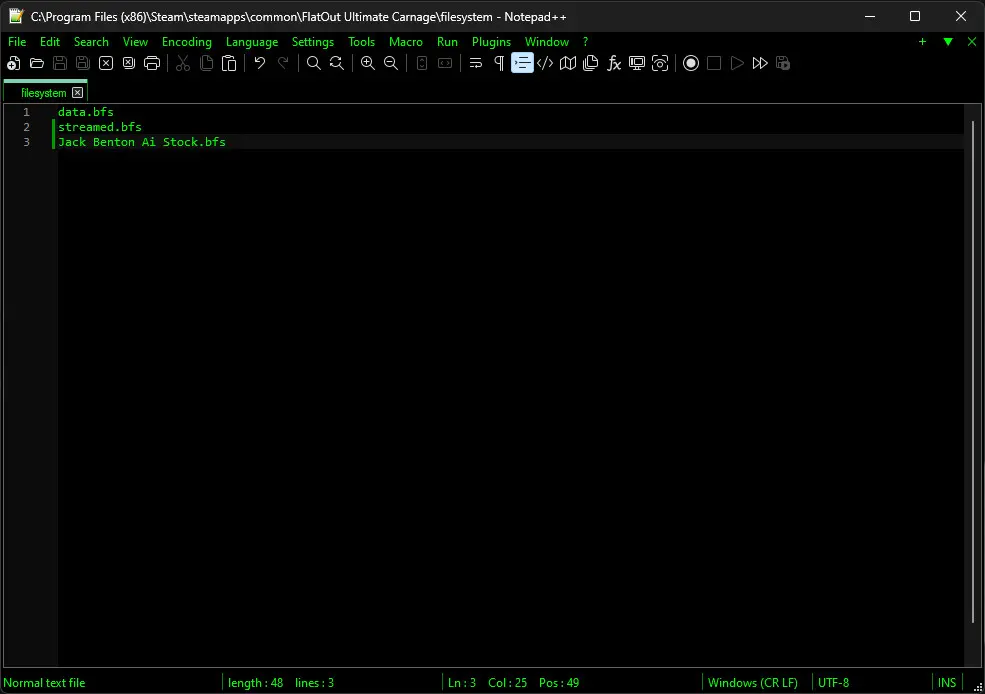The height and width of the screenshot is (694, 985).
Task: Select the filesystem tab
Action: point(43,93)
